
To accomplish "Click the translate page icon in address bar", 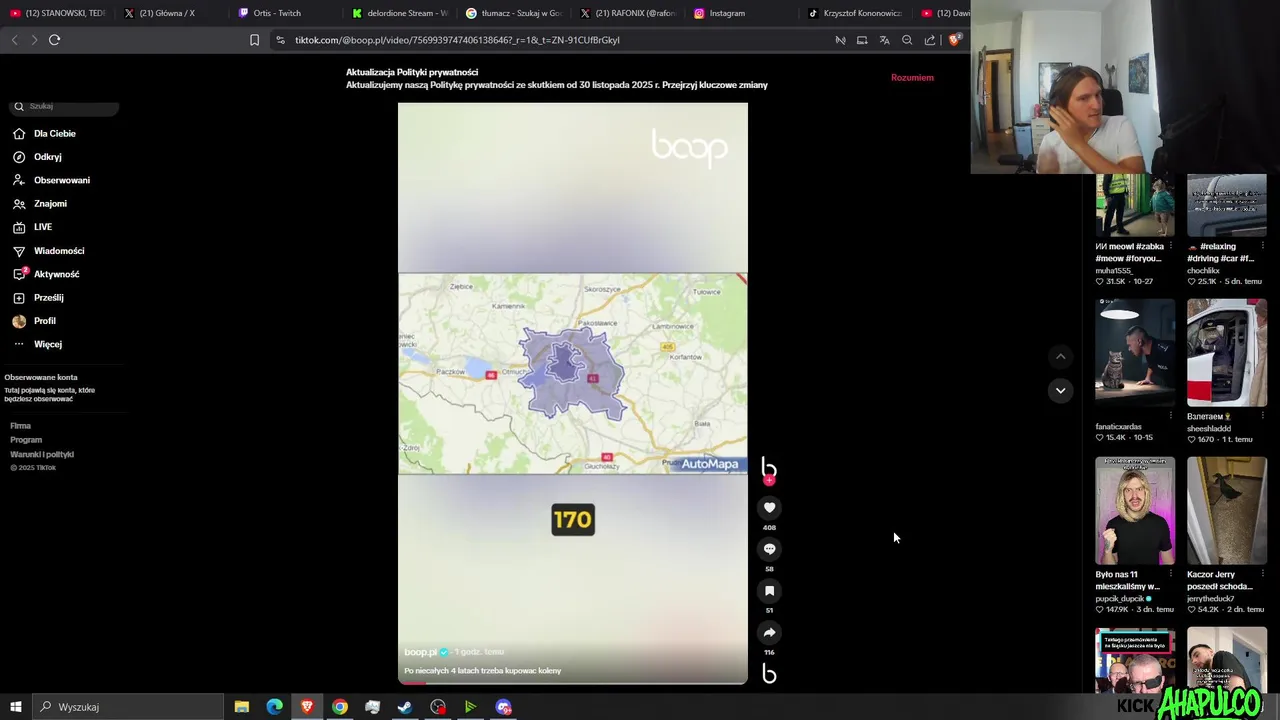I will 885,40.
